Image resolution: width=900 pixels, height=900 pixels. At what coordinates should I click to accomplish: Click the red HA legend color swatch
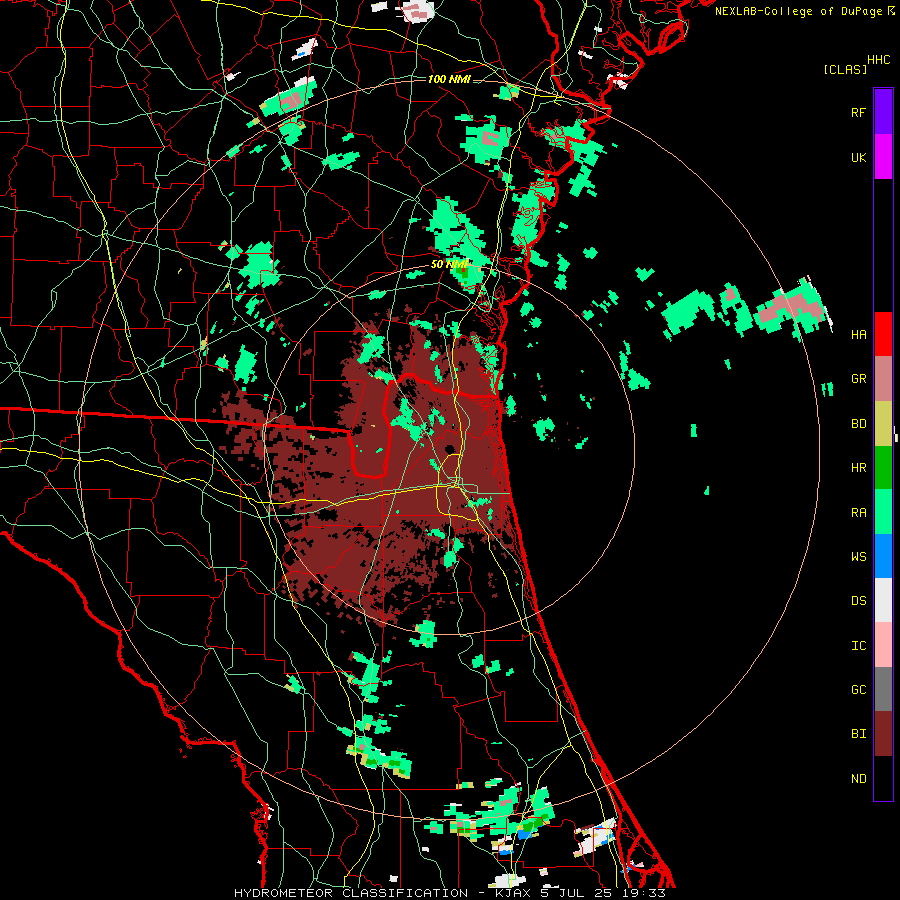tap(883, 334)
